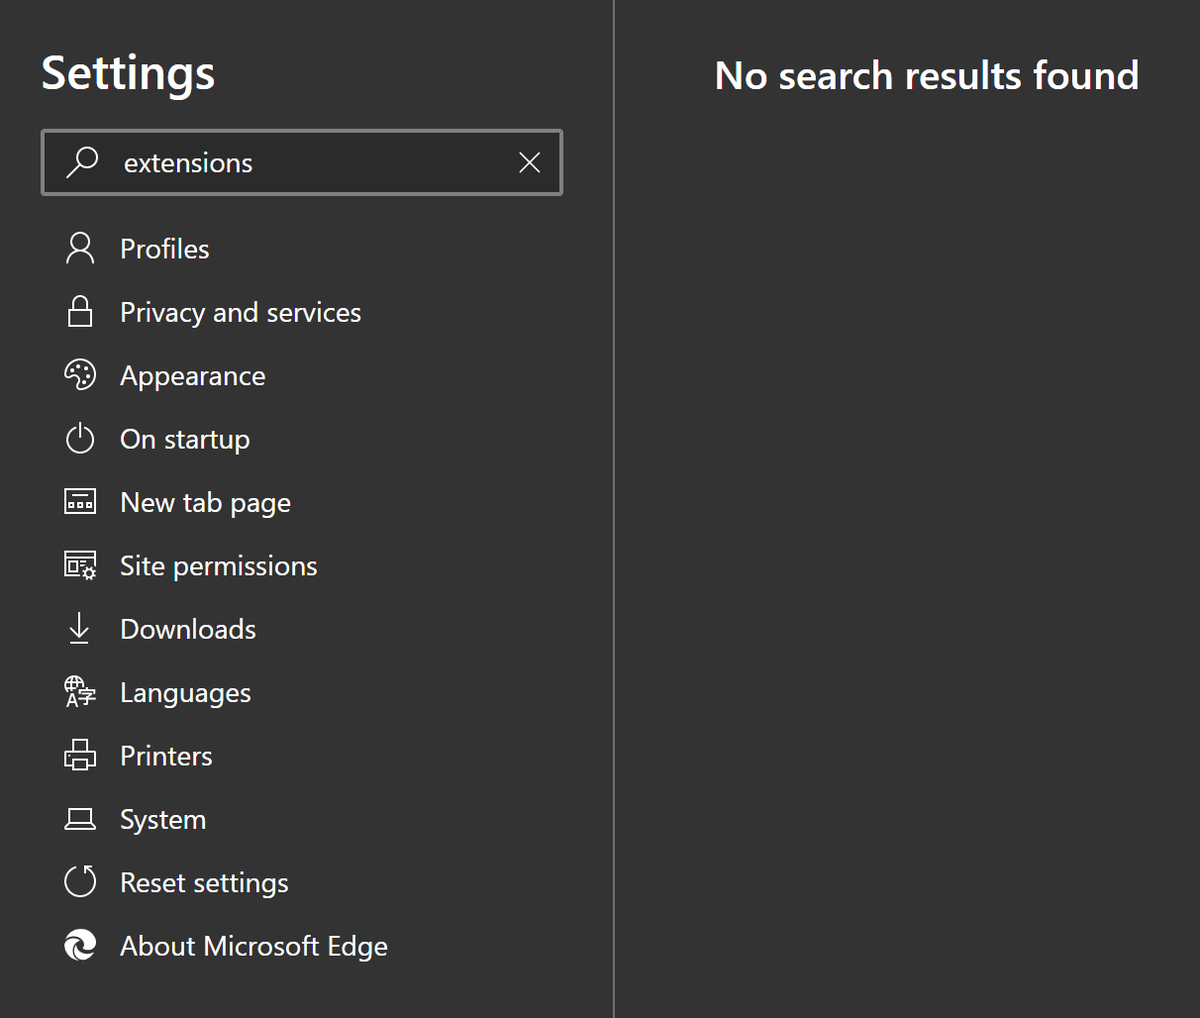This screenshot has height=1018, width=1200.
Task: Select the On startup section
Action: (x=185, y=439)
